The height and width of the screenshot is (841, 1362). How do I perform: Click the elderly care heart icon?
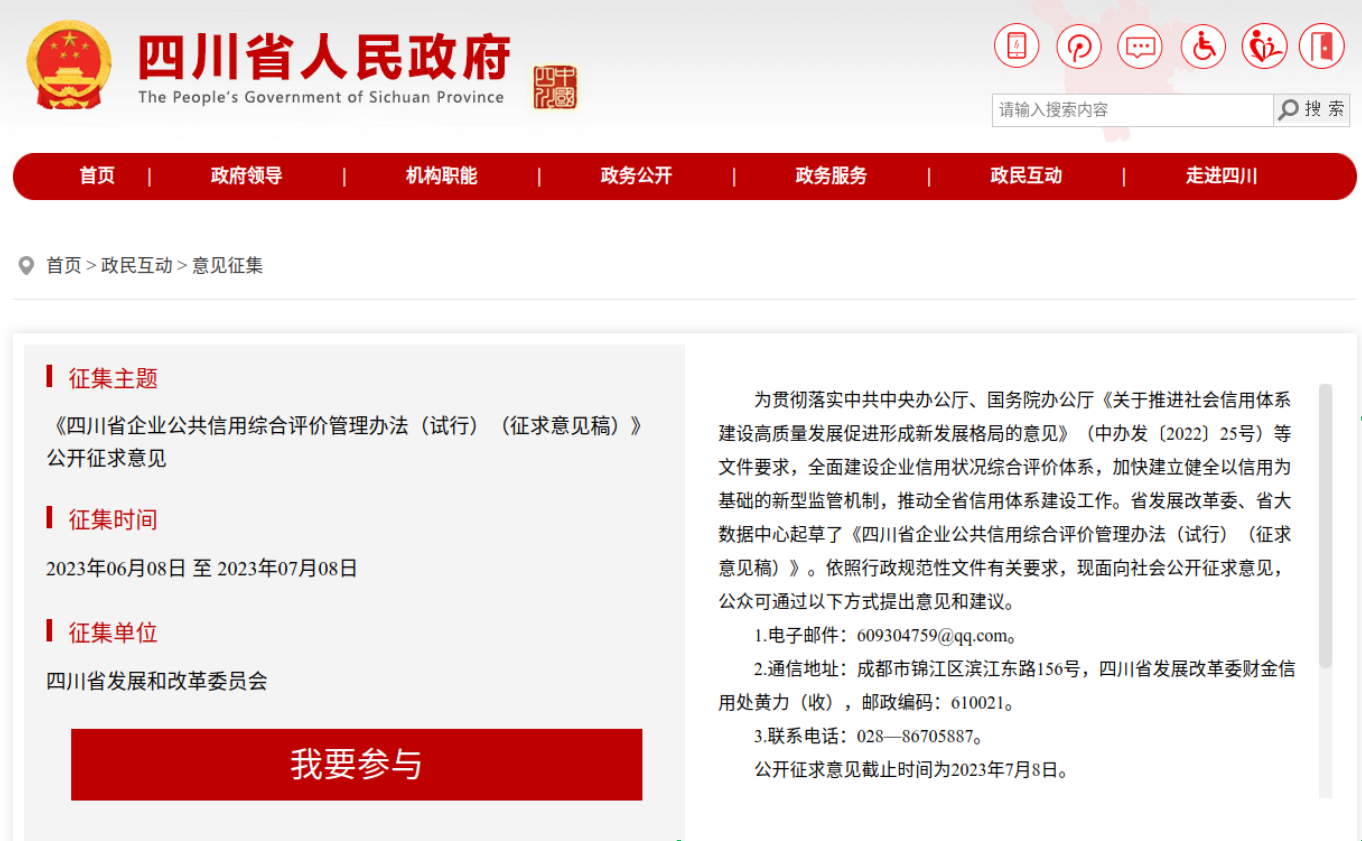(x=1264, y=47)
